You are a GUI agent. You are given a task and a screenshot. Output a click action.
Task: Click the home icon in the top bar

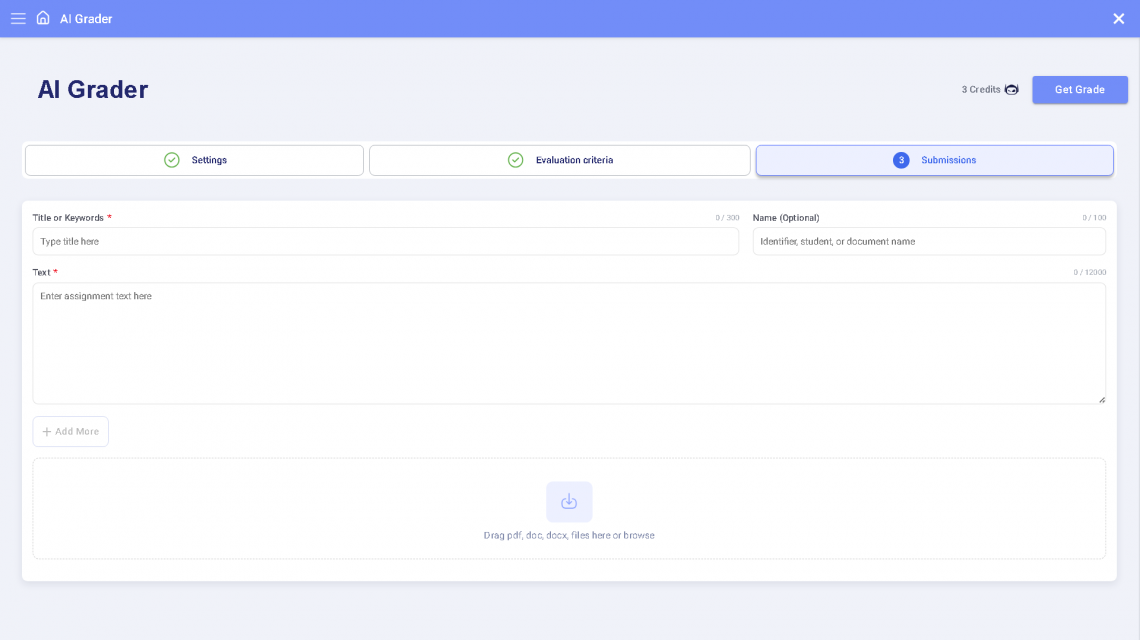41,18
